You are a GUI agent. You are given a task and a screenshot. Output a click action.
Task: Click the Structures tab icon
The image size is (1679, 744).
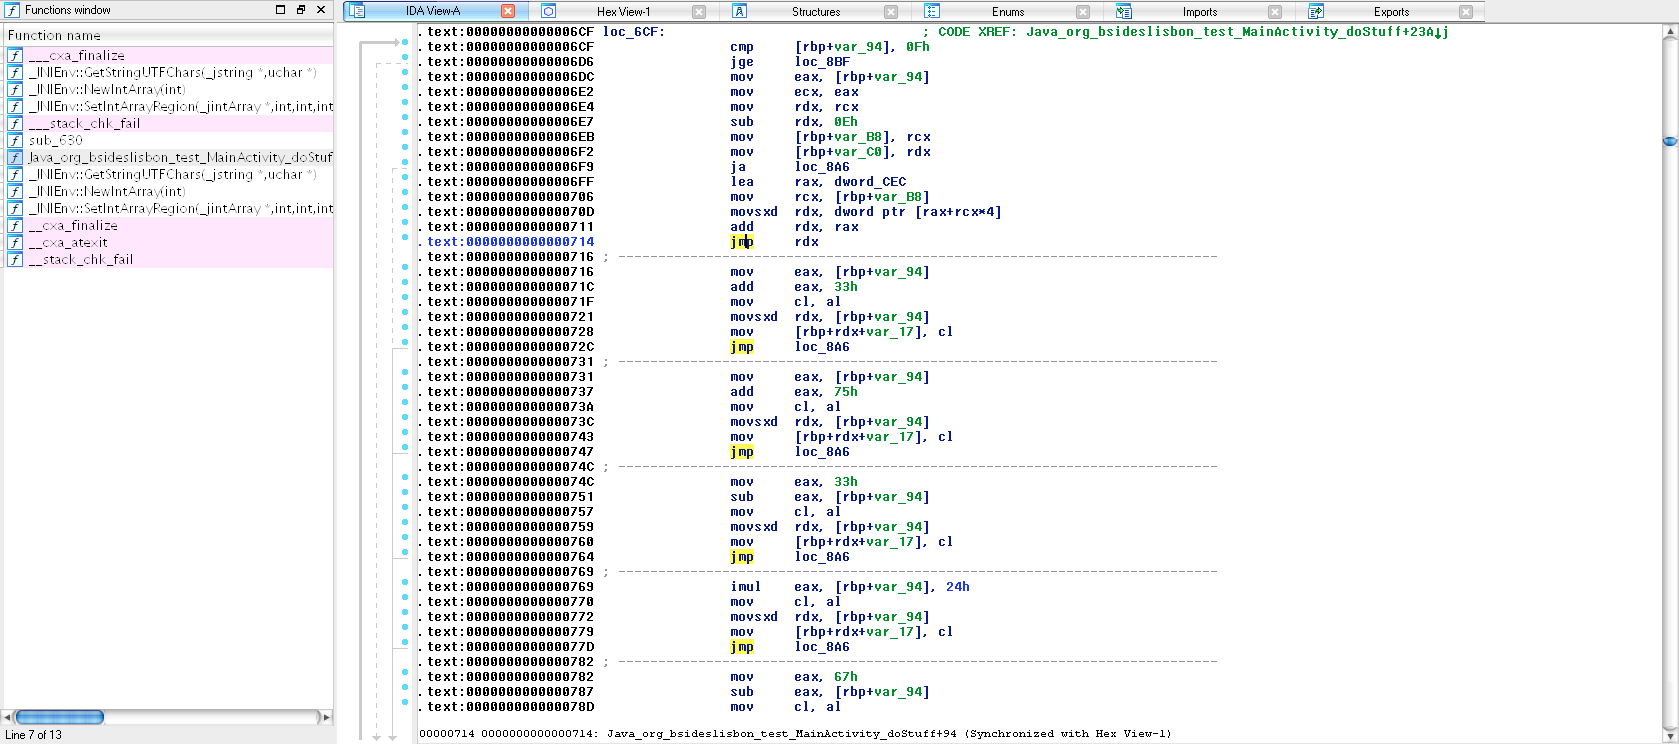(740, 11)
